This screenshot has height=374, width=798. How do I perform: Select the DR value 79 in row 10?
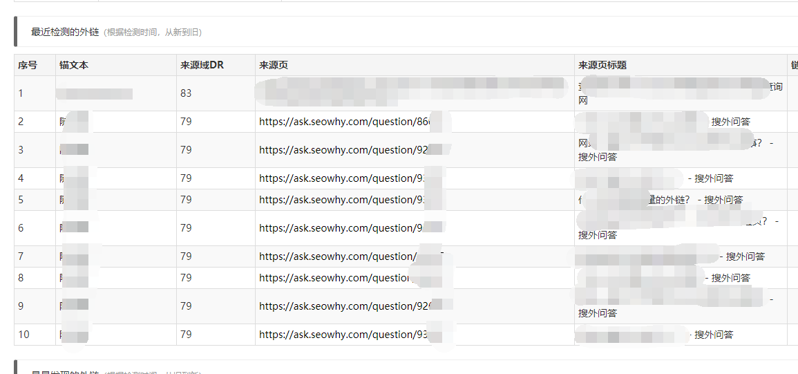coord(186,335)
